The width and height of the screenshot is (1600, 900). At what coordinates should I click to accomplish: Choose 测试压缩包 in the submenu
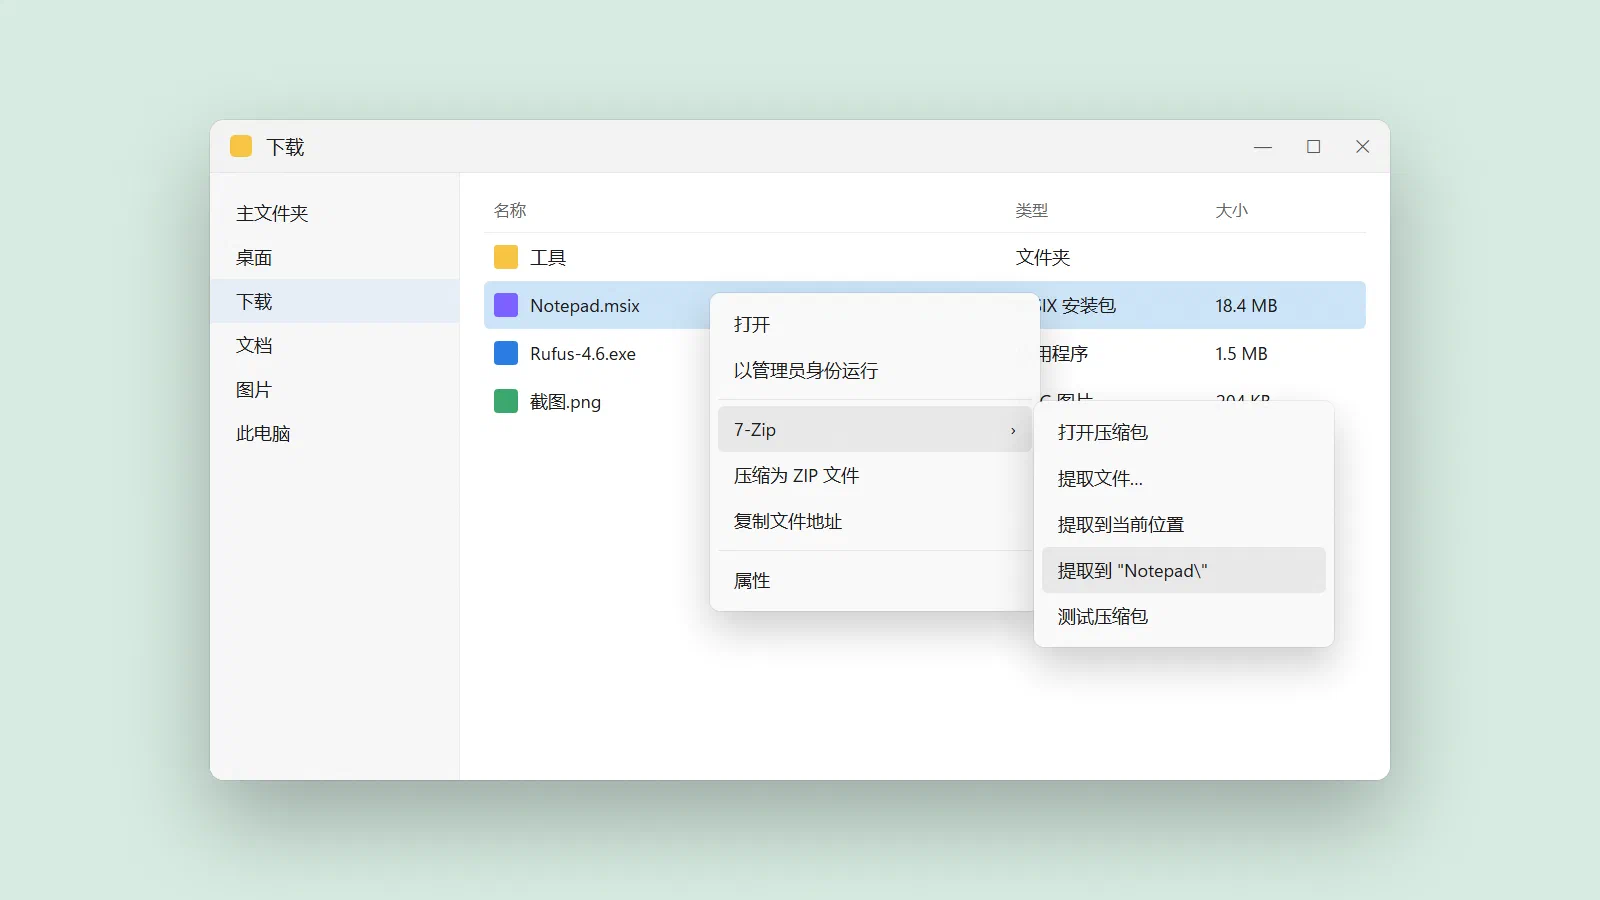[1184, 616]
